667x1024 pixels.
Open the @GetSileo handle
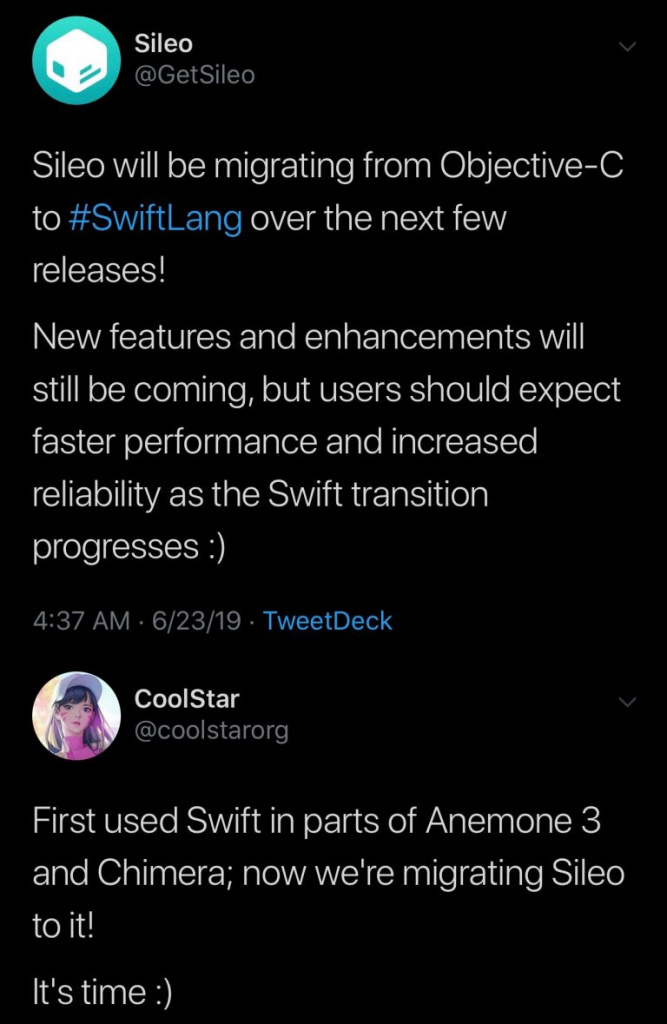click(194, 75)
